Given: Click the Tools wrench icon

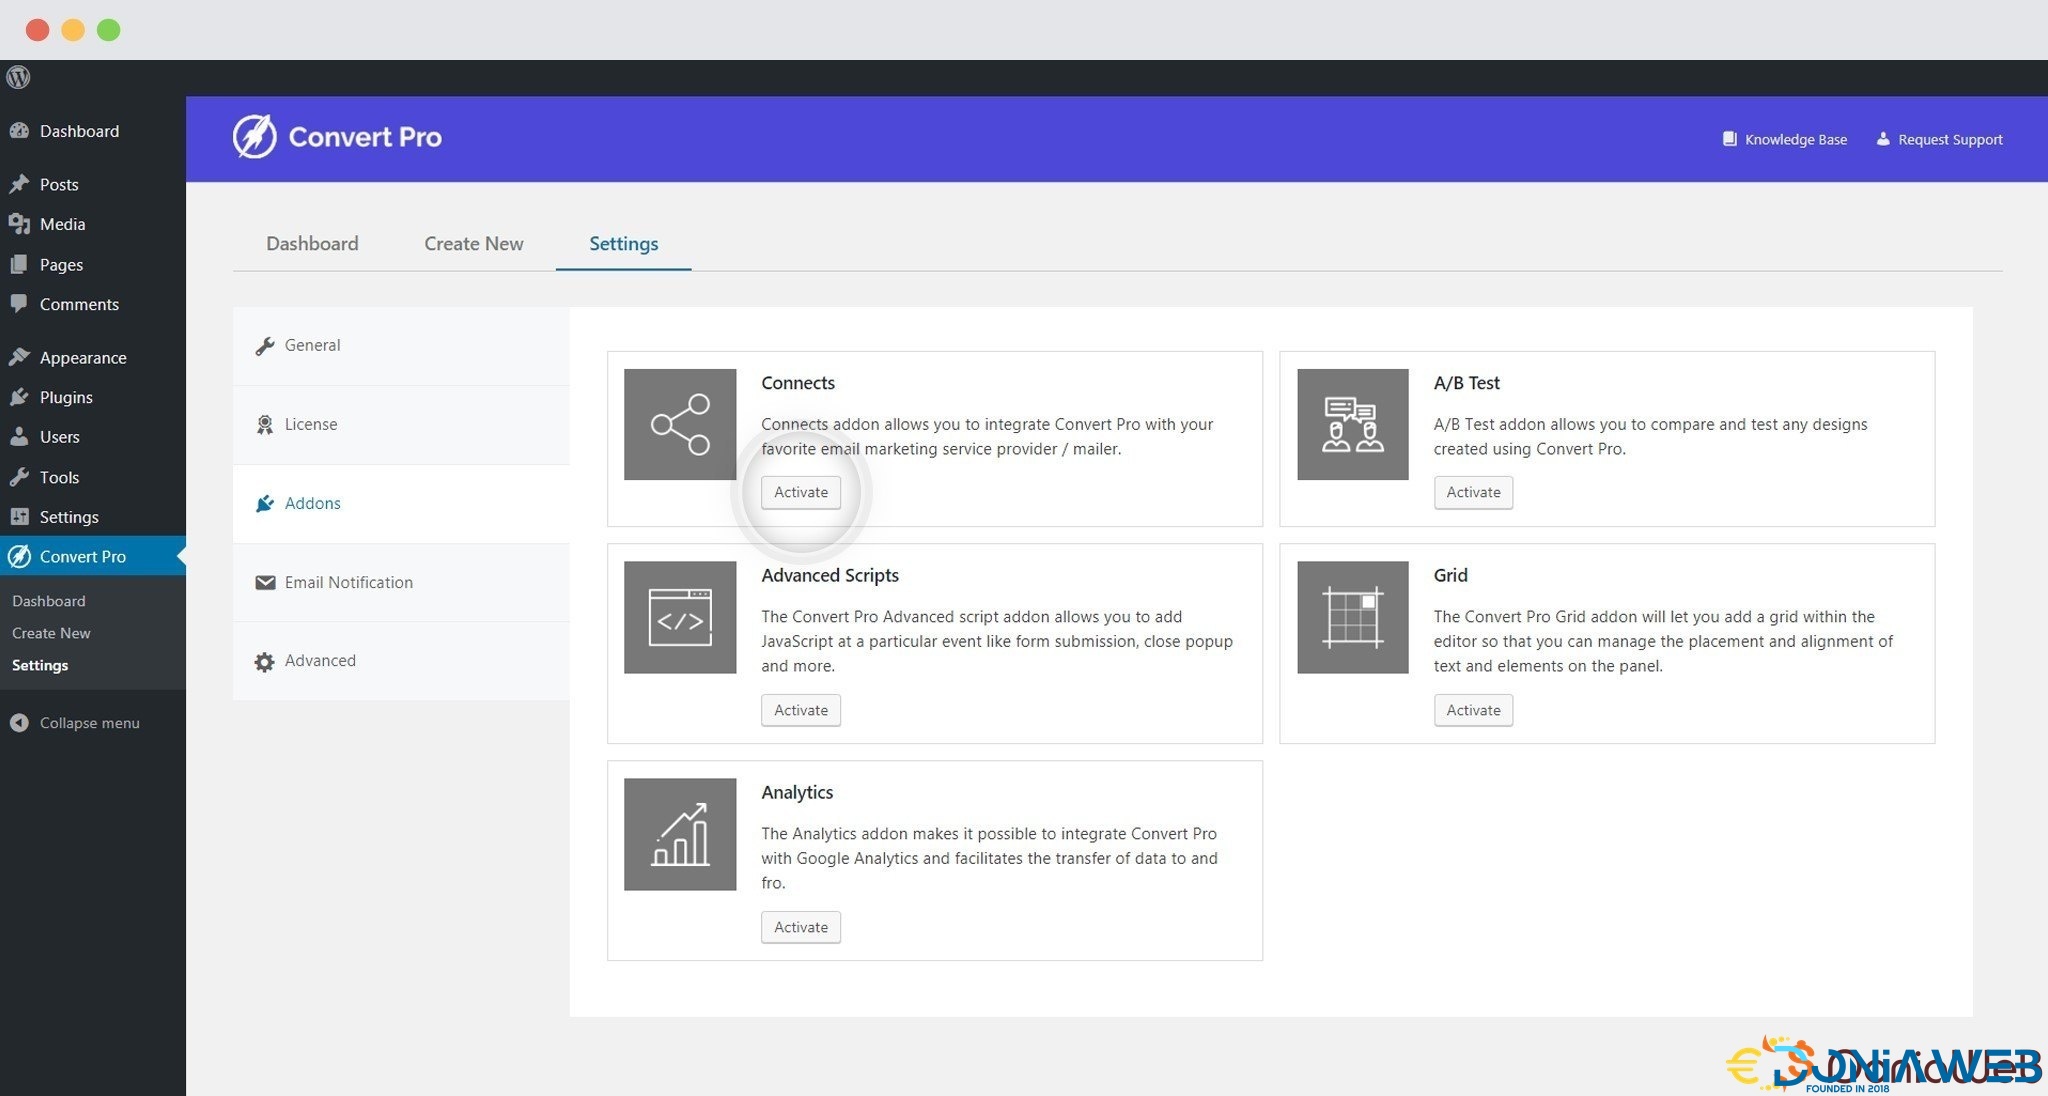Looking at the screenshot, I should (19, 477).
